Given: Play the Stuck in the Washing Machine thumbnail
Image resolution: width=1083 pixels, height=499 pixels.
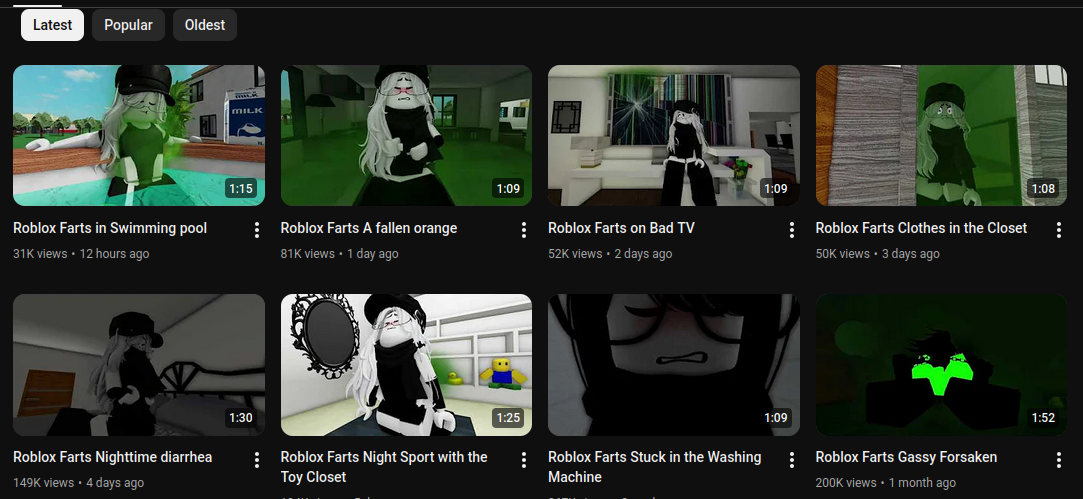Looking at the screenshot, I should point(673,364).
